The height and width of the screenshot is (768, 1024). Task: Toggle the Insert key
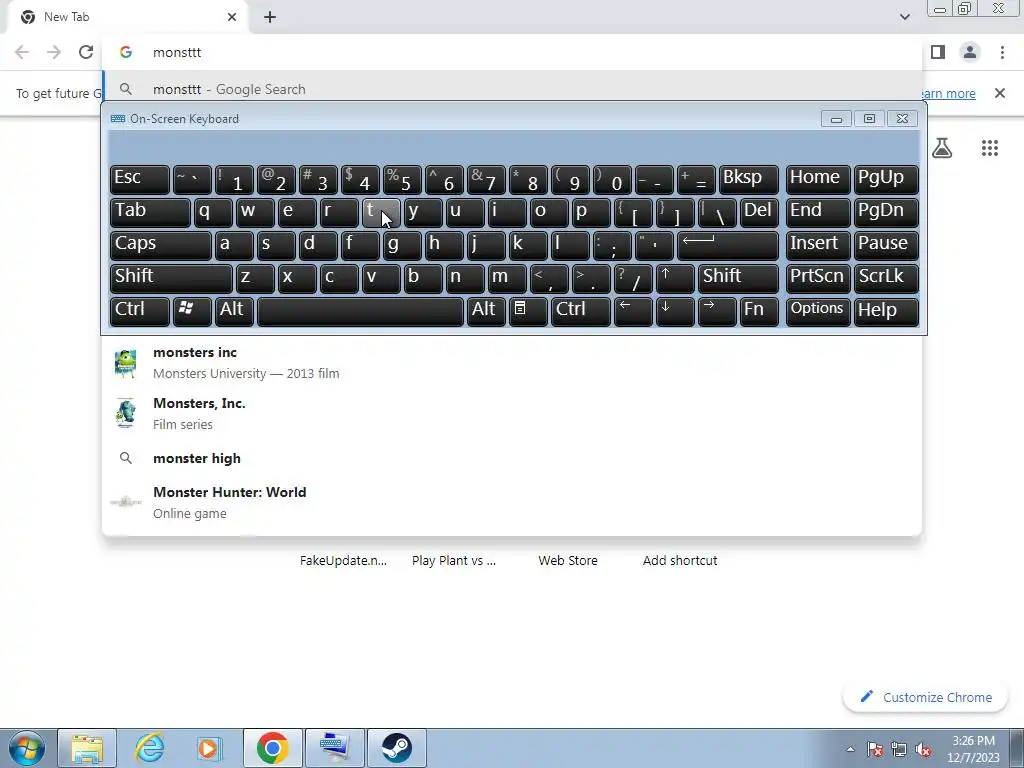tap(818, 246)
